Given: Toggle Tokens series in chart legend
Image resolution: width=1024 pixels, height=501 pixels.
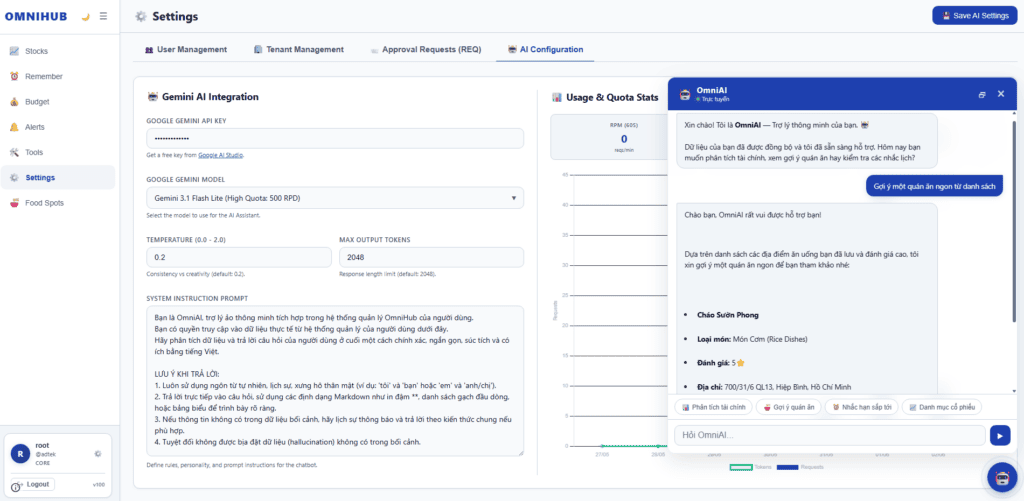Looking at the screenshot, I should click(x=750, y=467).
